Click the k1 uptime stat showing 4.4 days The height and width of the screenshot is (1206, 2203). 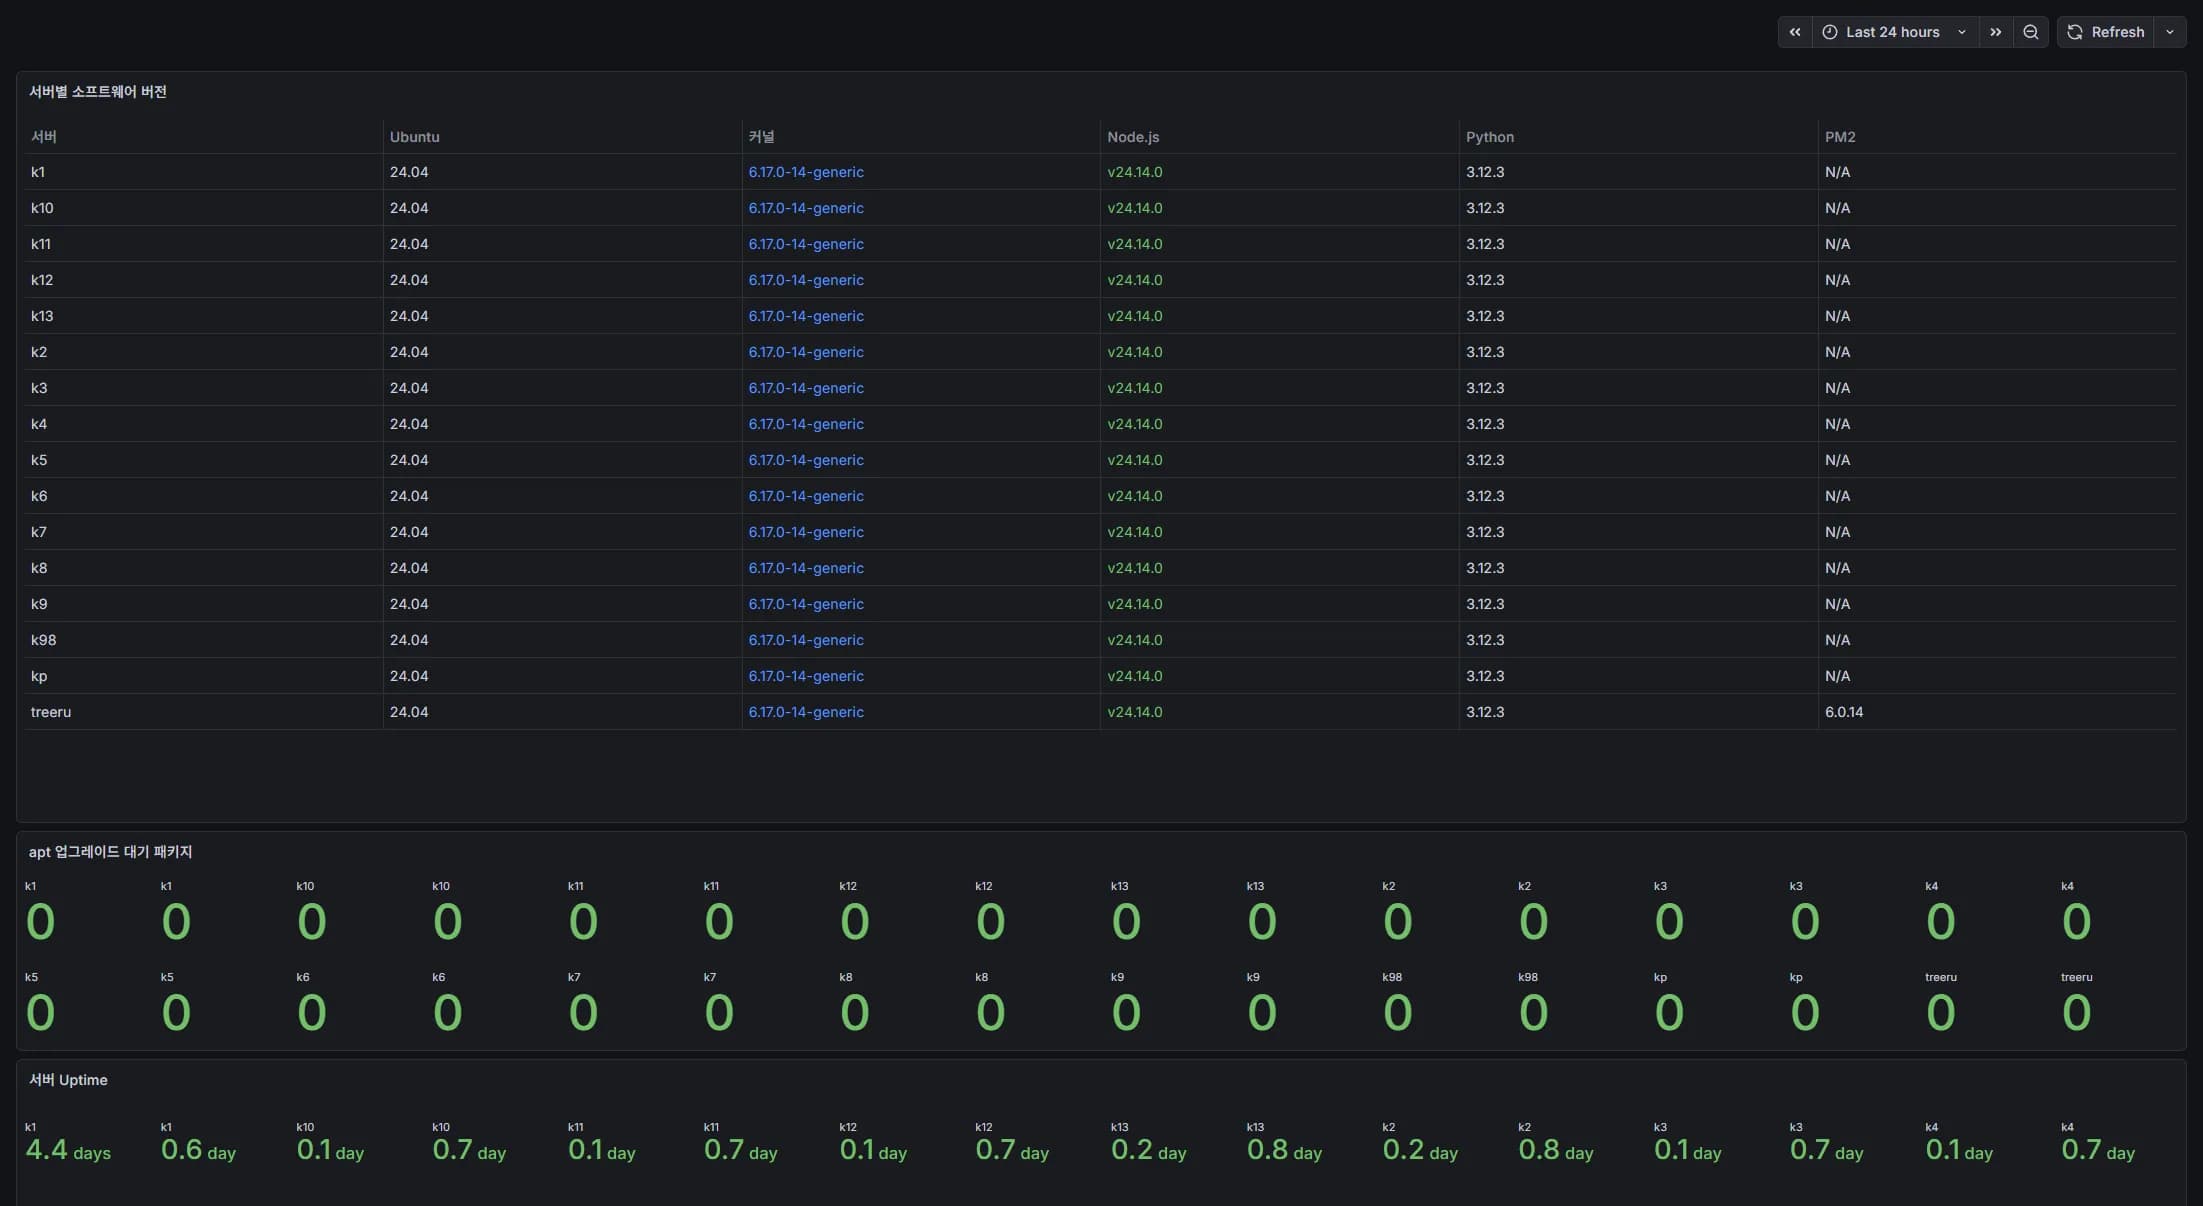68,1149
